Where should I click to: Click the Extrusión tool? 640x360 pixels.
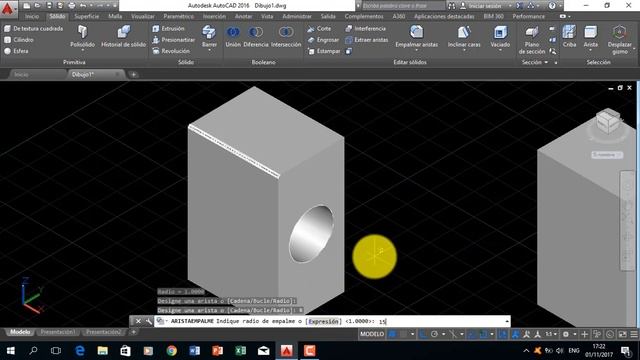click(169, 29)
